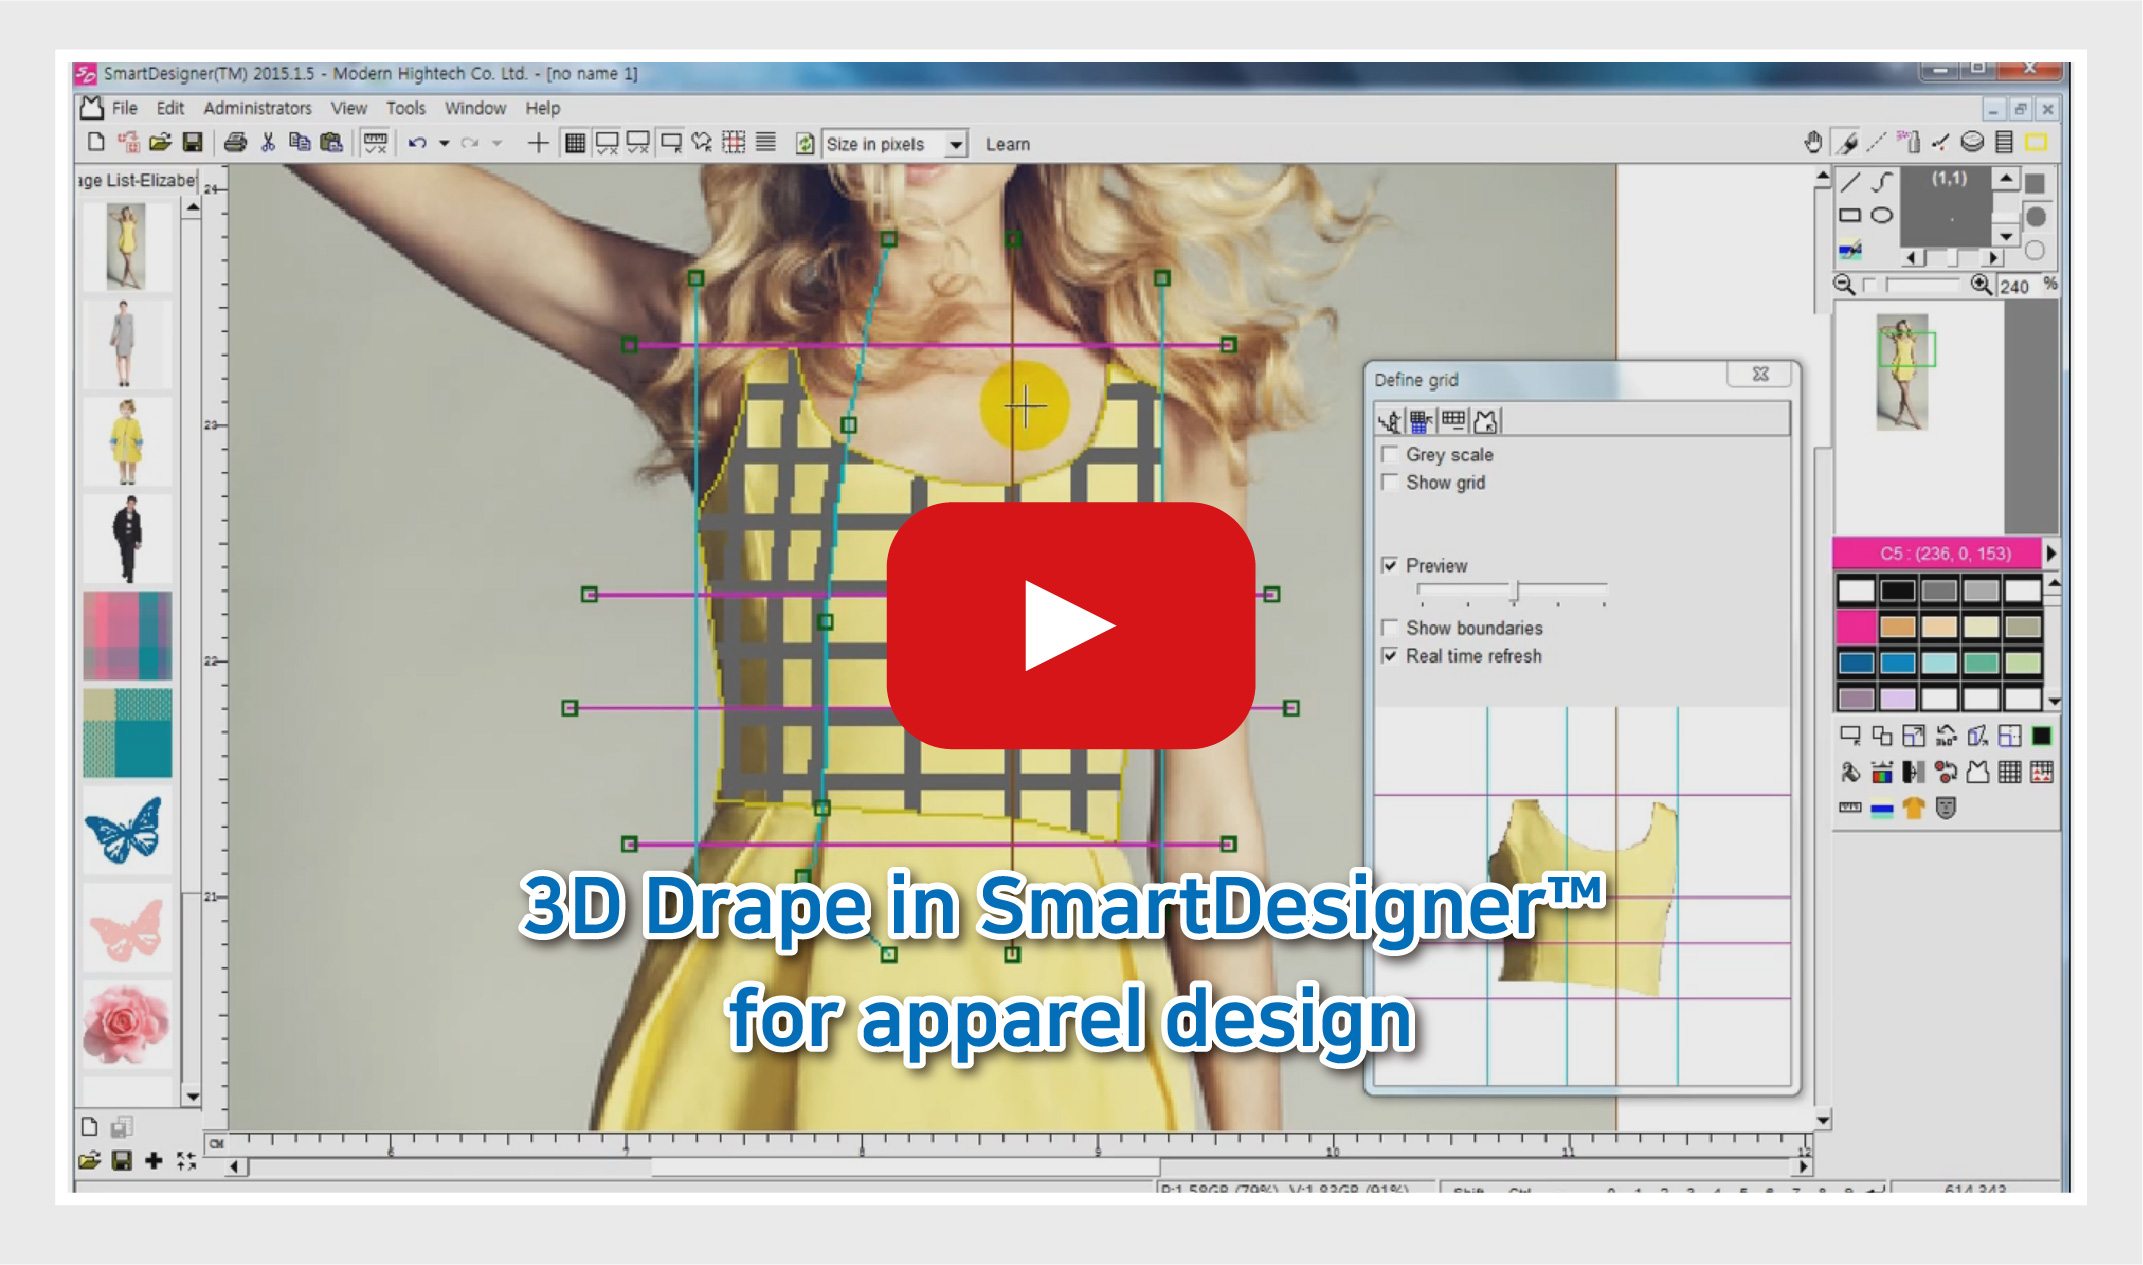Click image list scroll down arrow
Image resolution: width=2143 pixels, height=1265 pixels.
[x=192, y=1096]
